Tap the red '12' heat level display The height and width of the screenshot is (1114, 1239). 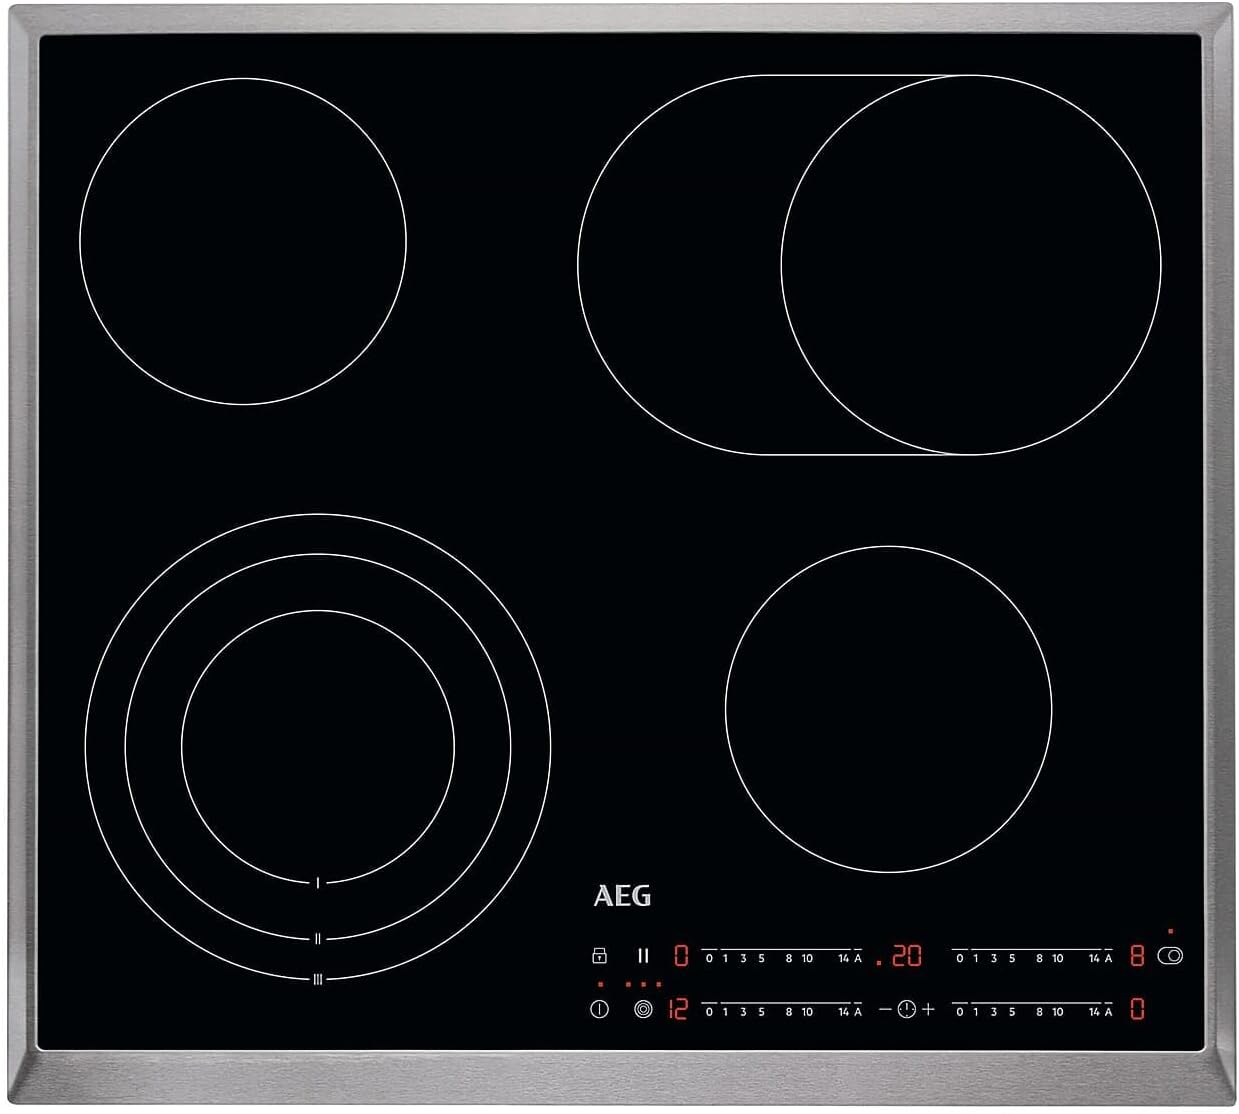[678, 1010]
